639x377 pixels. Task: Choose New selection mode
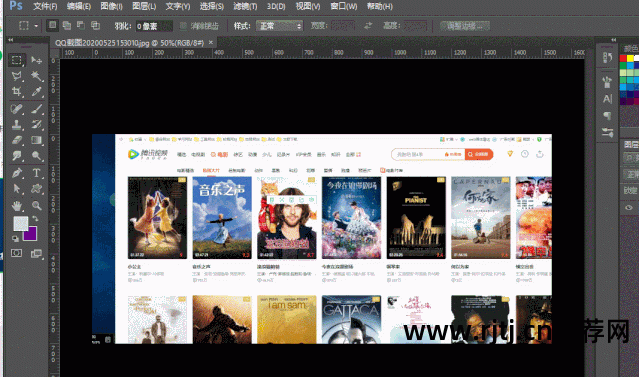point(53,26)
